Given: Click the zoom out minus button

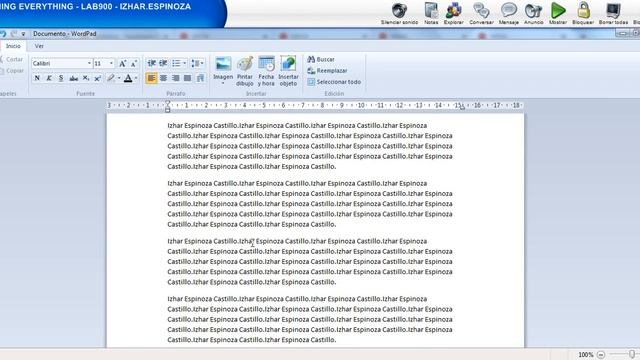Looking at the screenshot, I should [601, 355].
